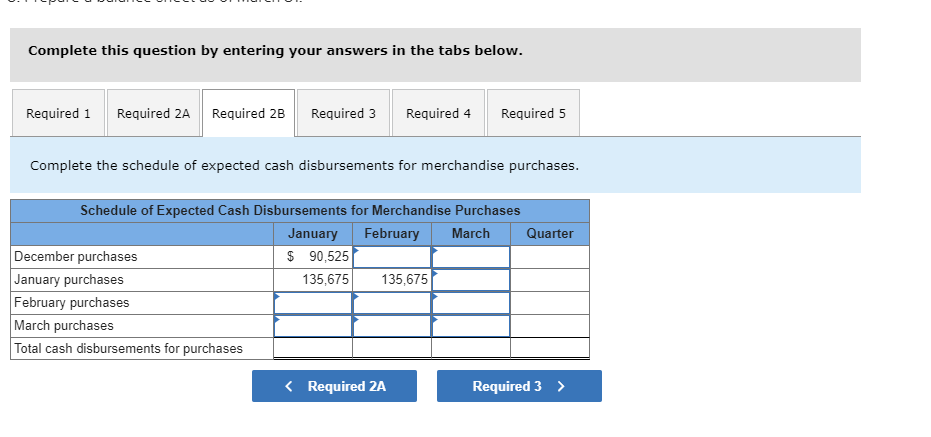
Task: Click the blue Required 3 next button
Action: 519,386
